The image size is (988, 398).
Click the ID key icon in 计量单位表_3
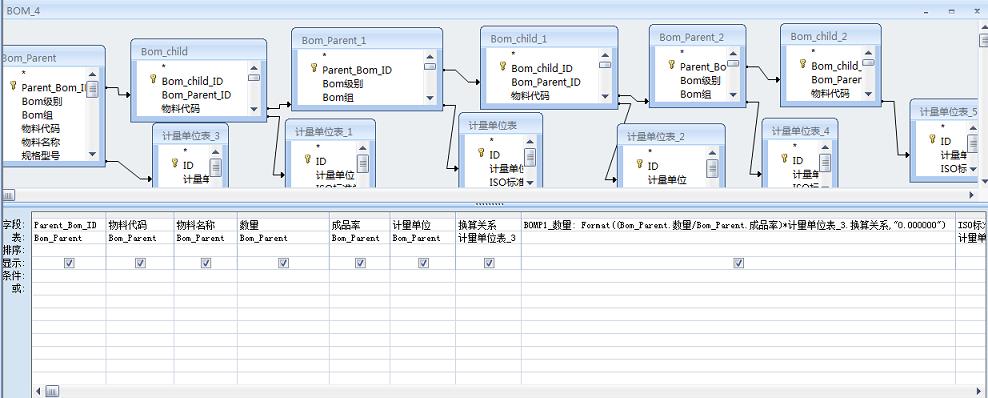[175, 162]
